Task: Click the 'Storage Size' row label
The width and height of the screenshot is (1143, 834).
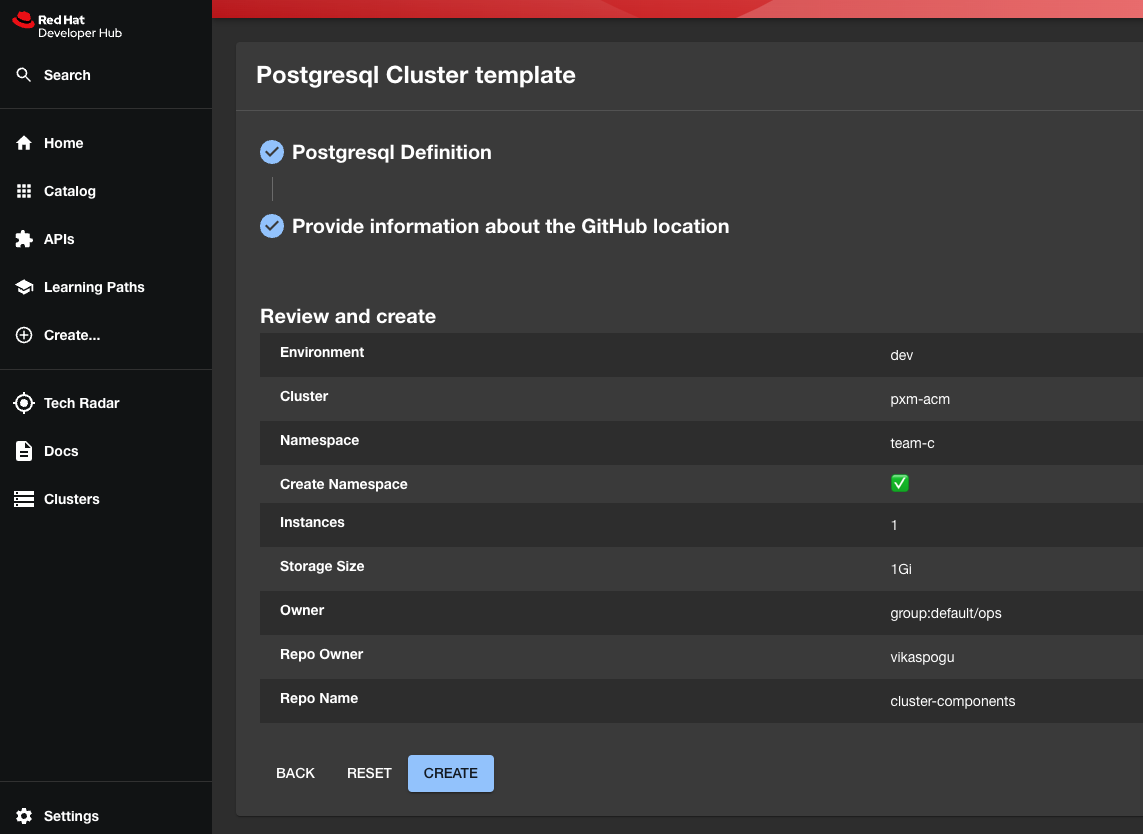Action: [321, 566]
